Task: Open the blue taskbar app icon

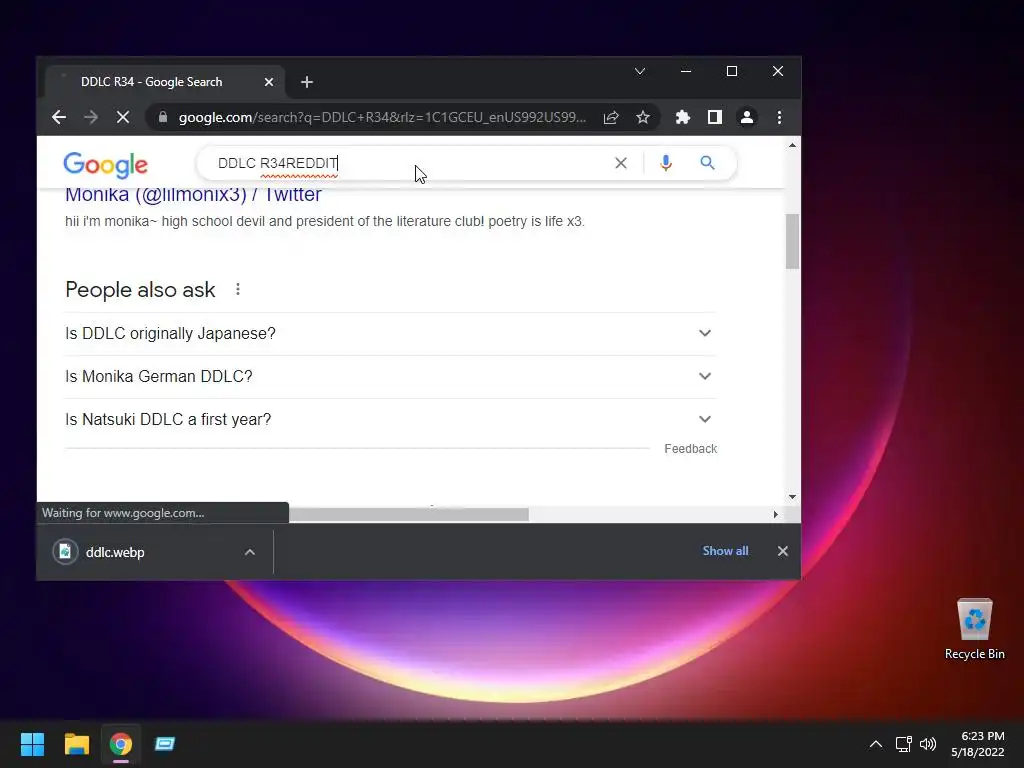Action: [165, 744]
